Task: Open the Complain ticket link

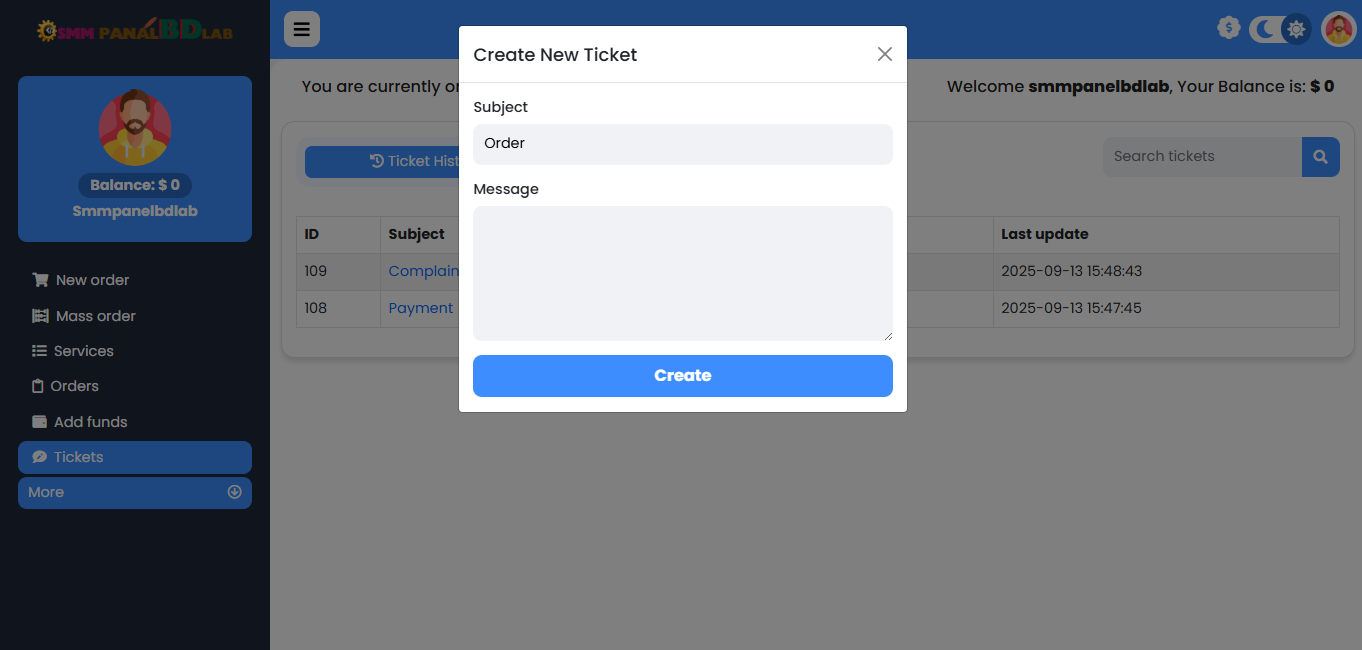Action: tap(424, 271)
